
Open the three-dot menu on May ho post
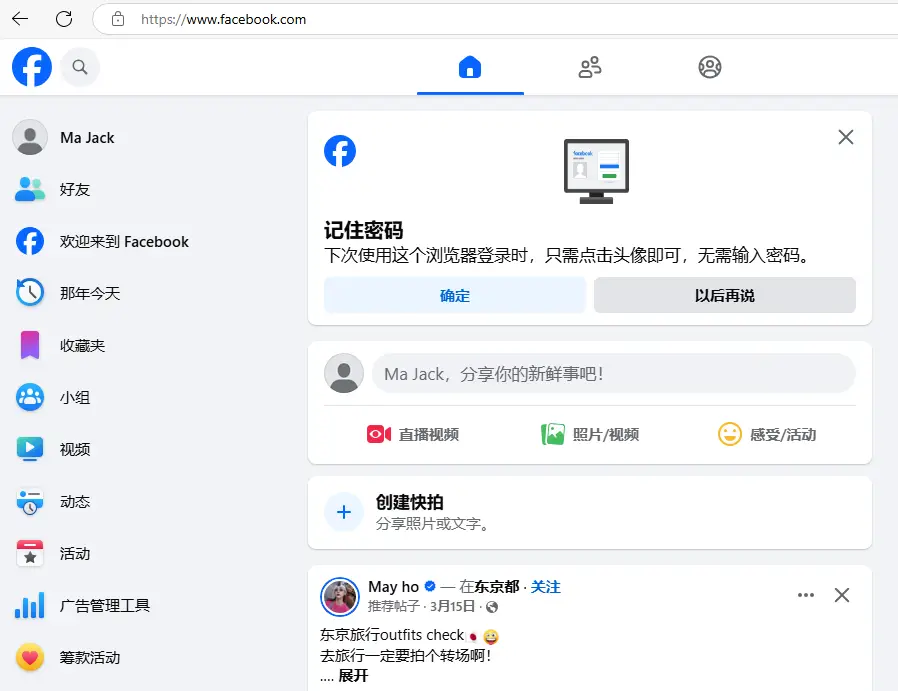coord(806,595)
